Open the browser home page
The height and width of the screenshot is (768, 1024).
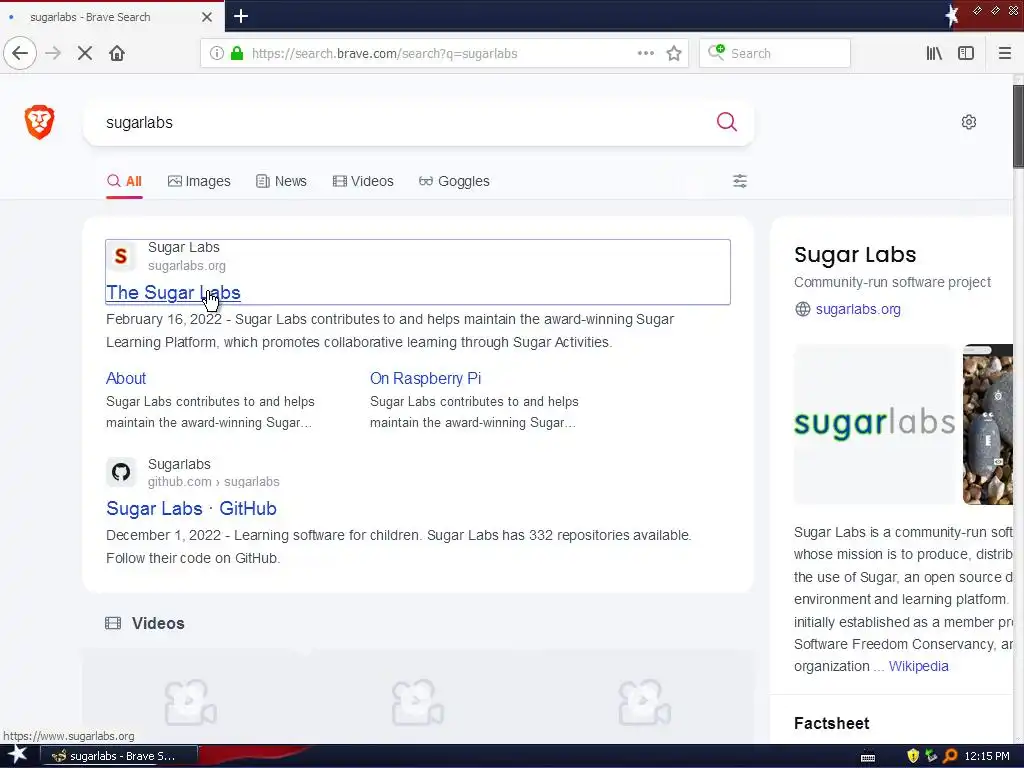click(x=117, y=53)
